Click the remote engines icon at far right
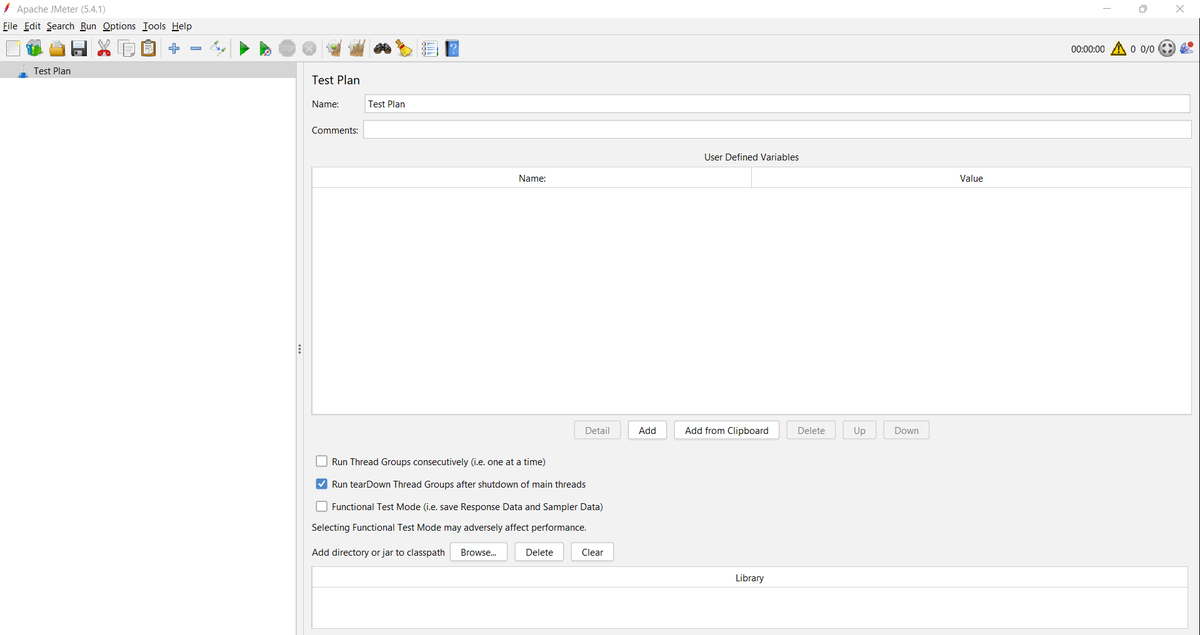 pyautogui.click(x=1186, y=49)
